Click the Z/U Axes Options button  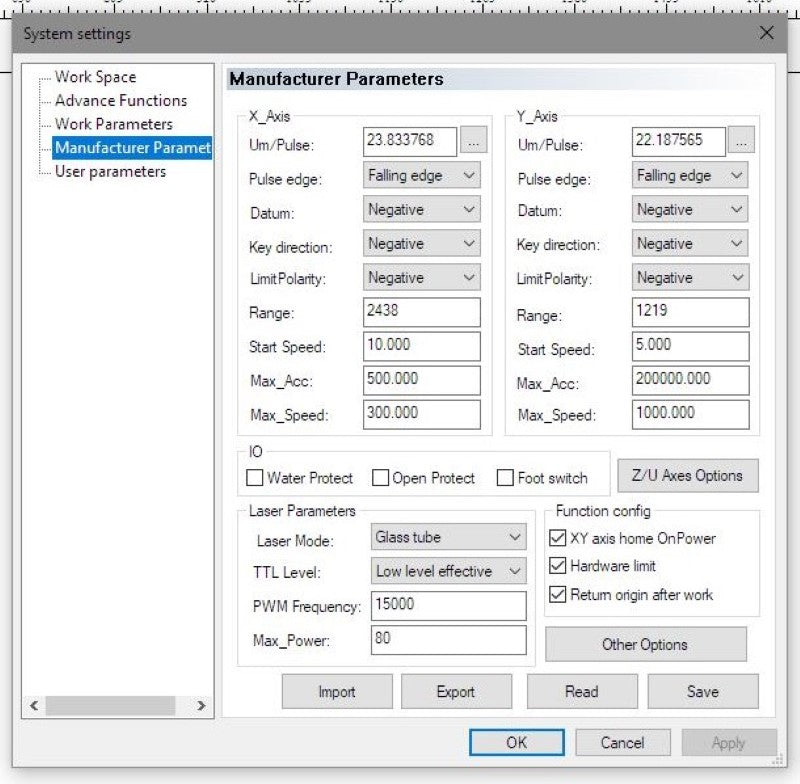click(687, 475)
